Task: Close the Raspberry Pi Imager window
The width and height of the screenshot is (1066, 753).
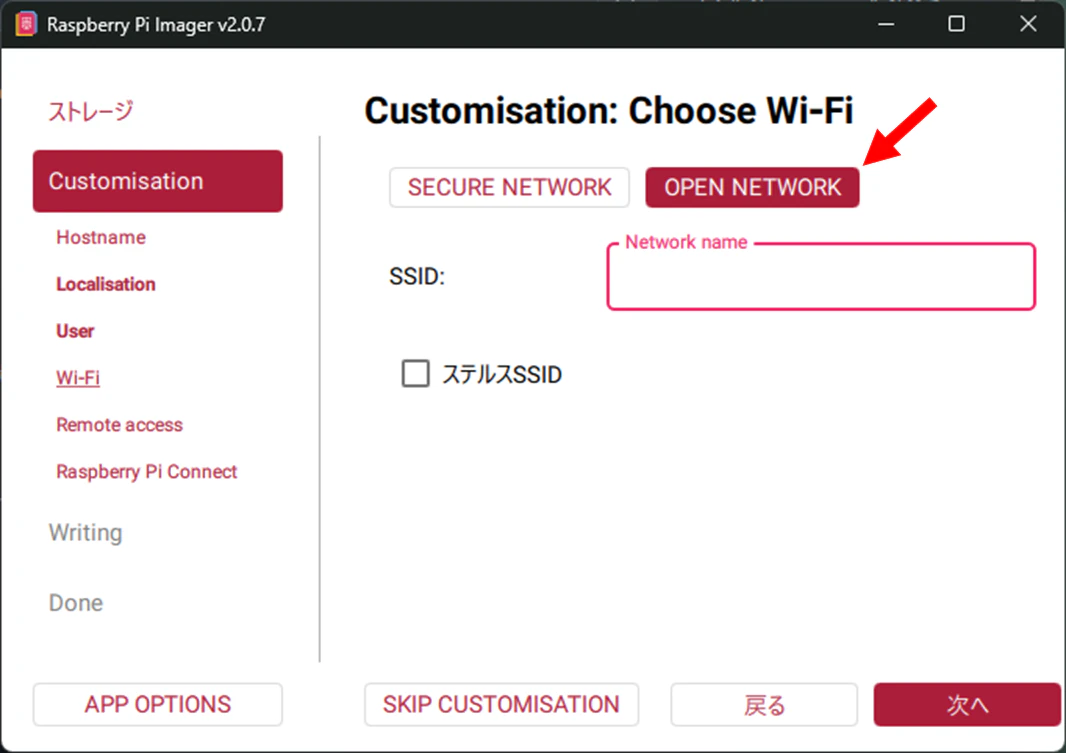Action: (x=1029, y=24)
